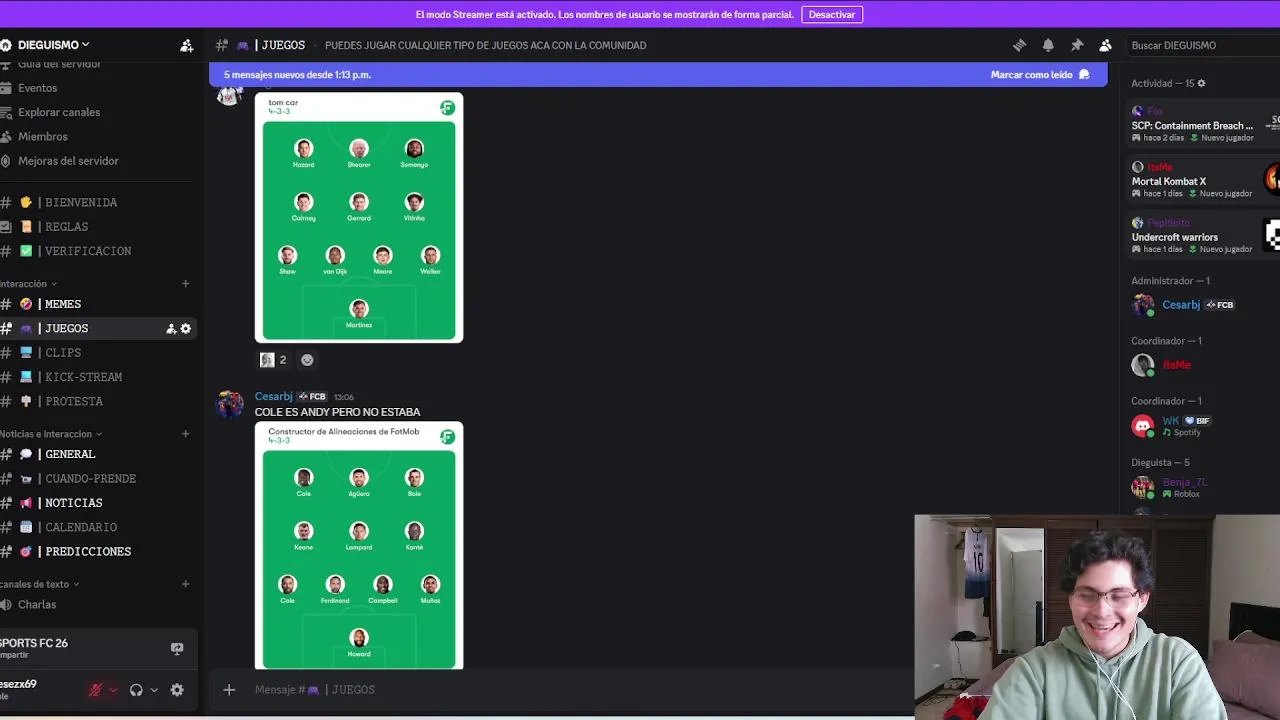Add channel to Noticias e Interaccion plus icon
The width and height of the screenshot is (1280, 720).
185,434
